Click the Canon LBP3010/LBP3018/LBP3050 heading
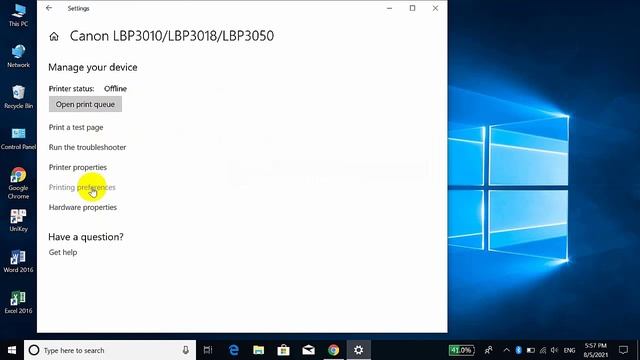 coord(172,36)
